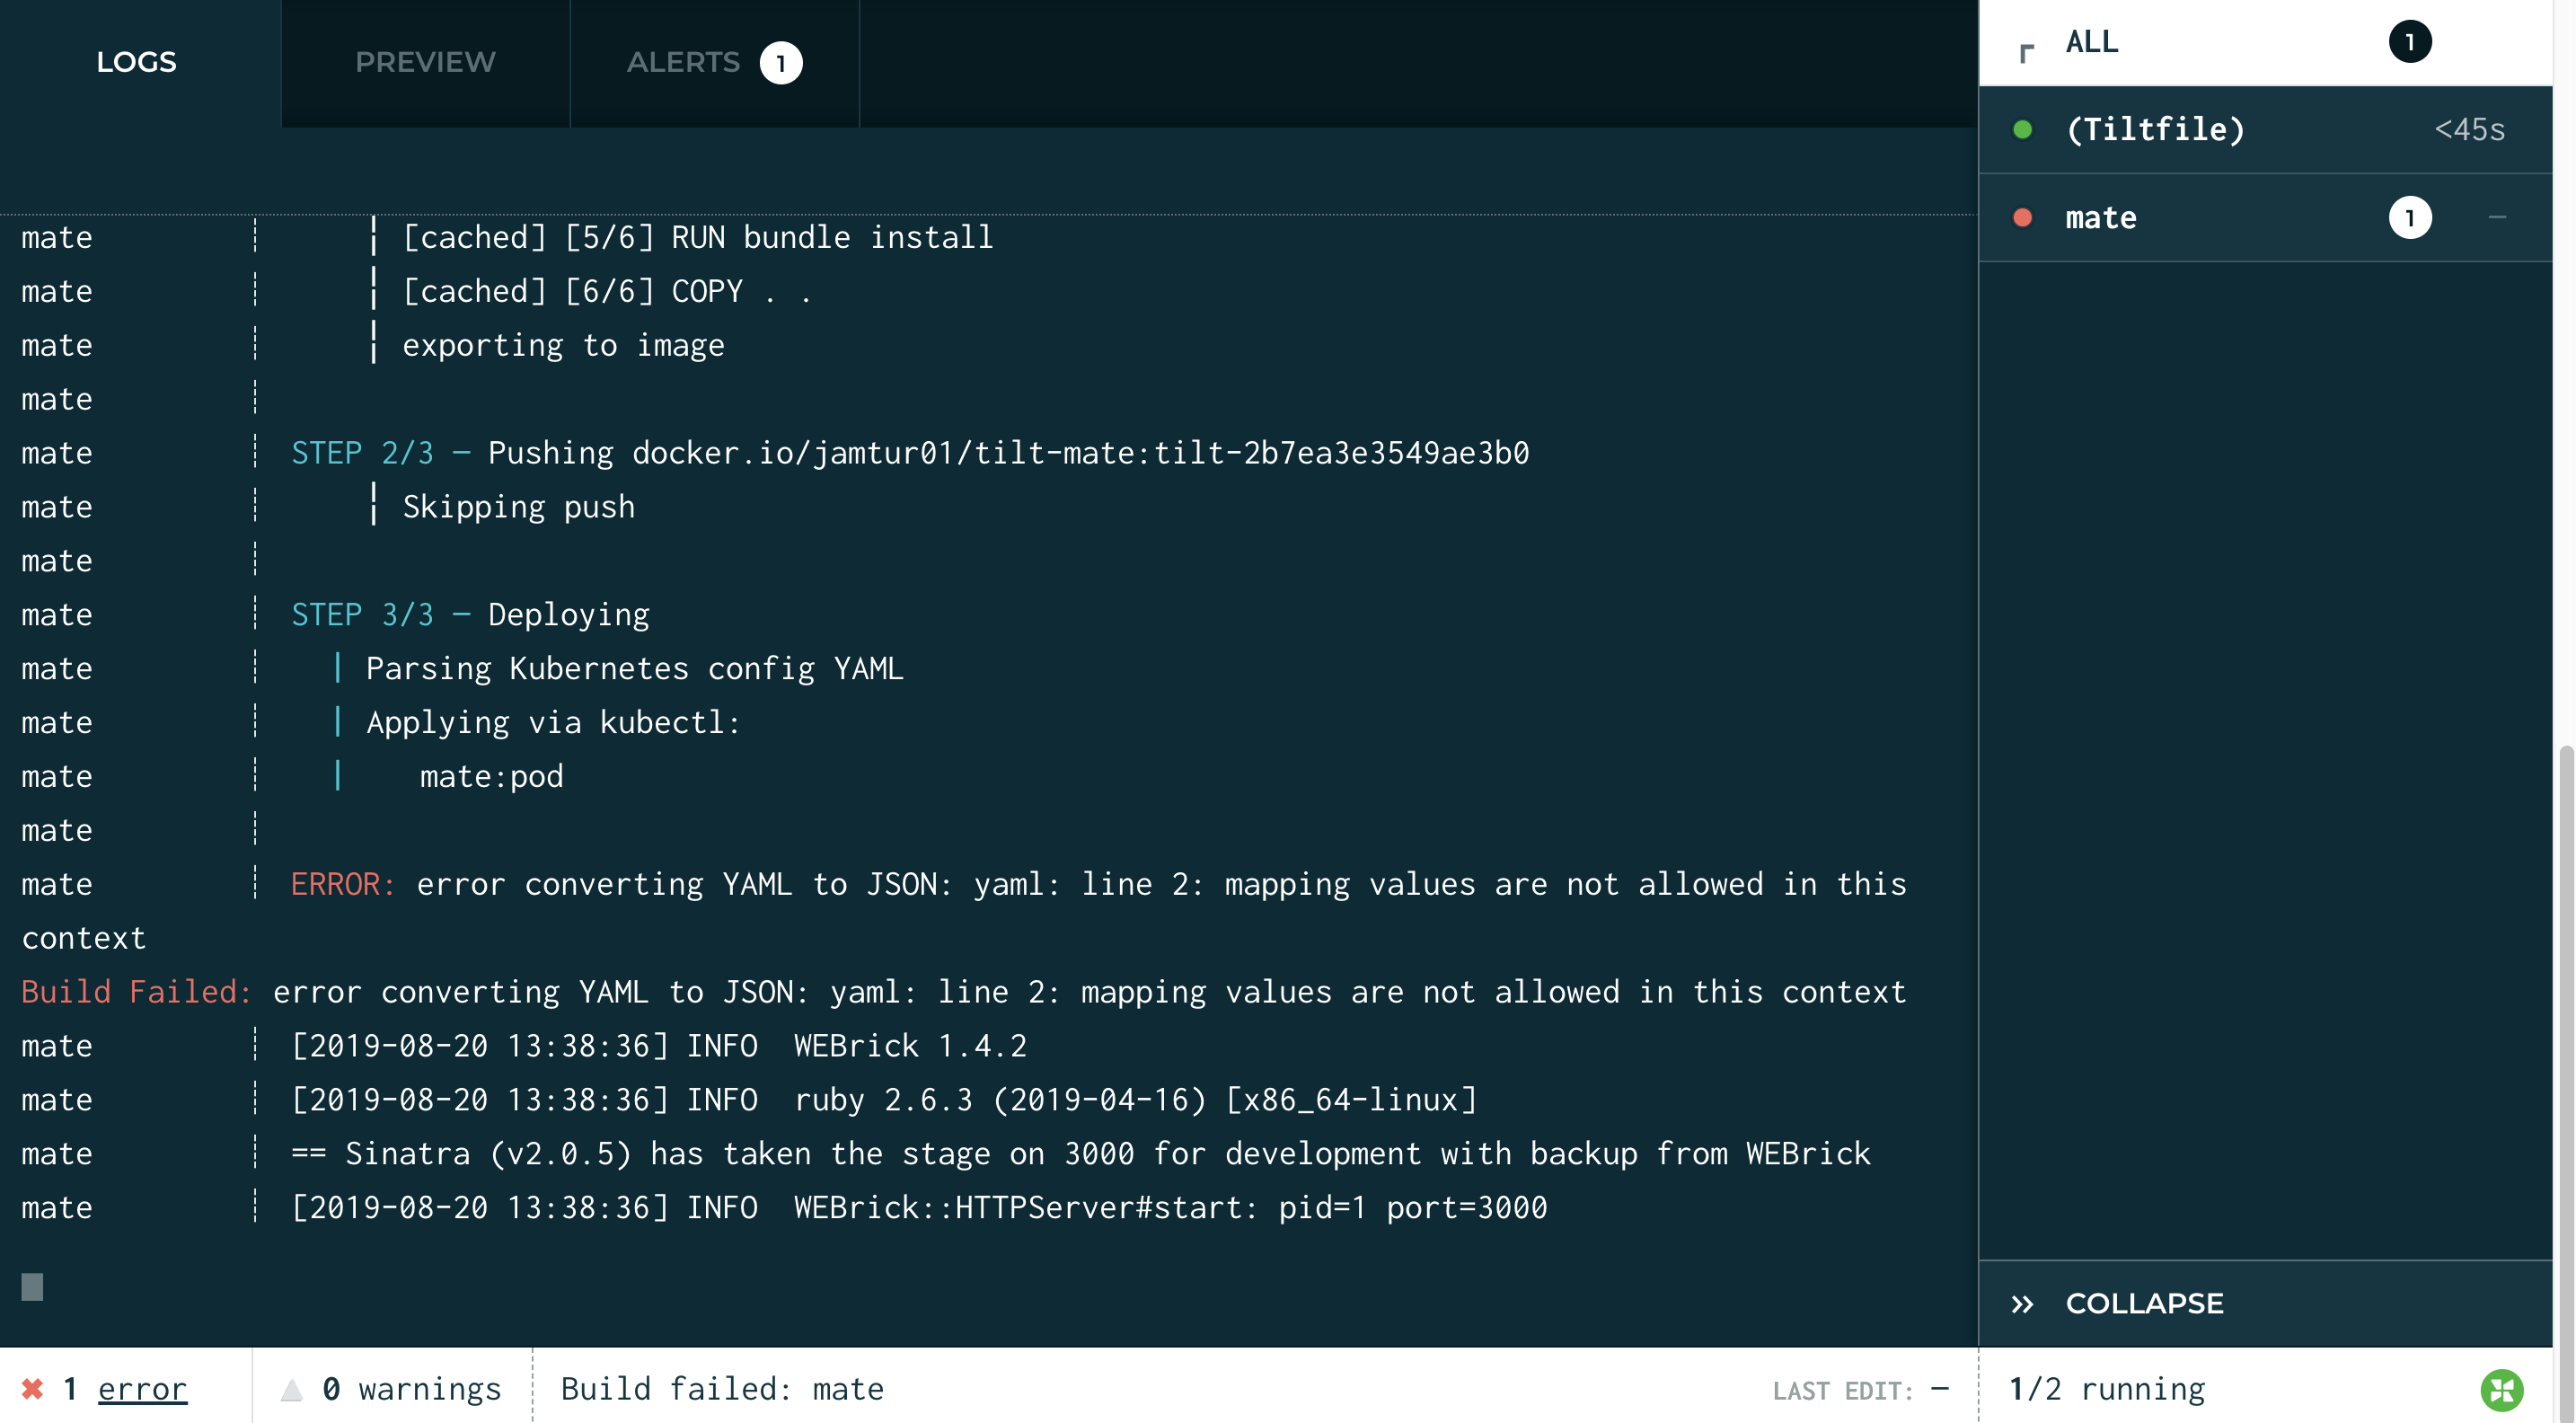Select ALL resources in sidebar
The height and width of the screenshot is (1423, 2576).
[2092, 42]
